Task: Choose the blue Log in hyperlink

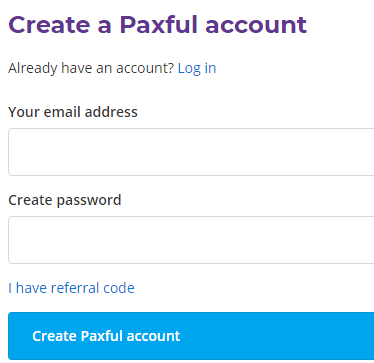Action: click(197, 68)
